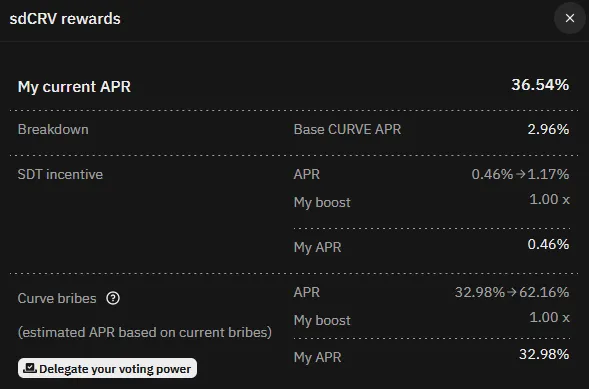Open the Curve bribes help tooltip icon
Image resolution: width=589 pixels, height=389 pixels.
coord(113,299)
